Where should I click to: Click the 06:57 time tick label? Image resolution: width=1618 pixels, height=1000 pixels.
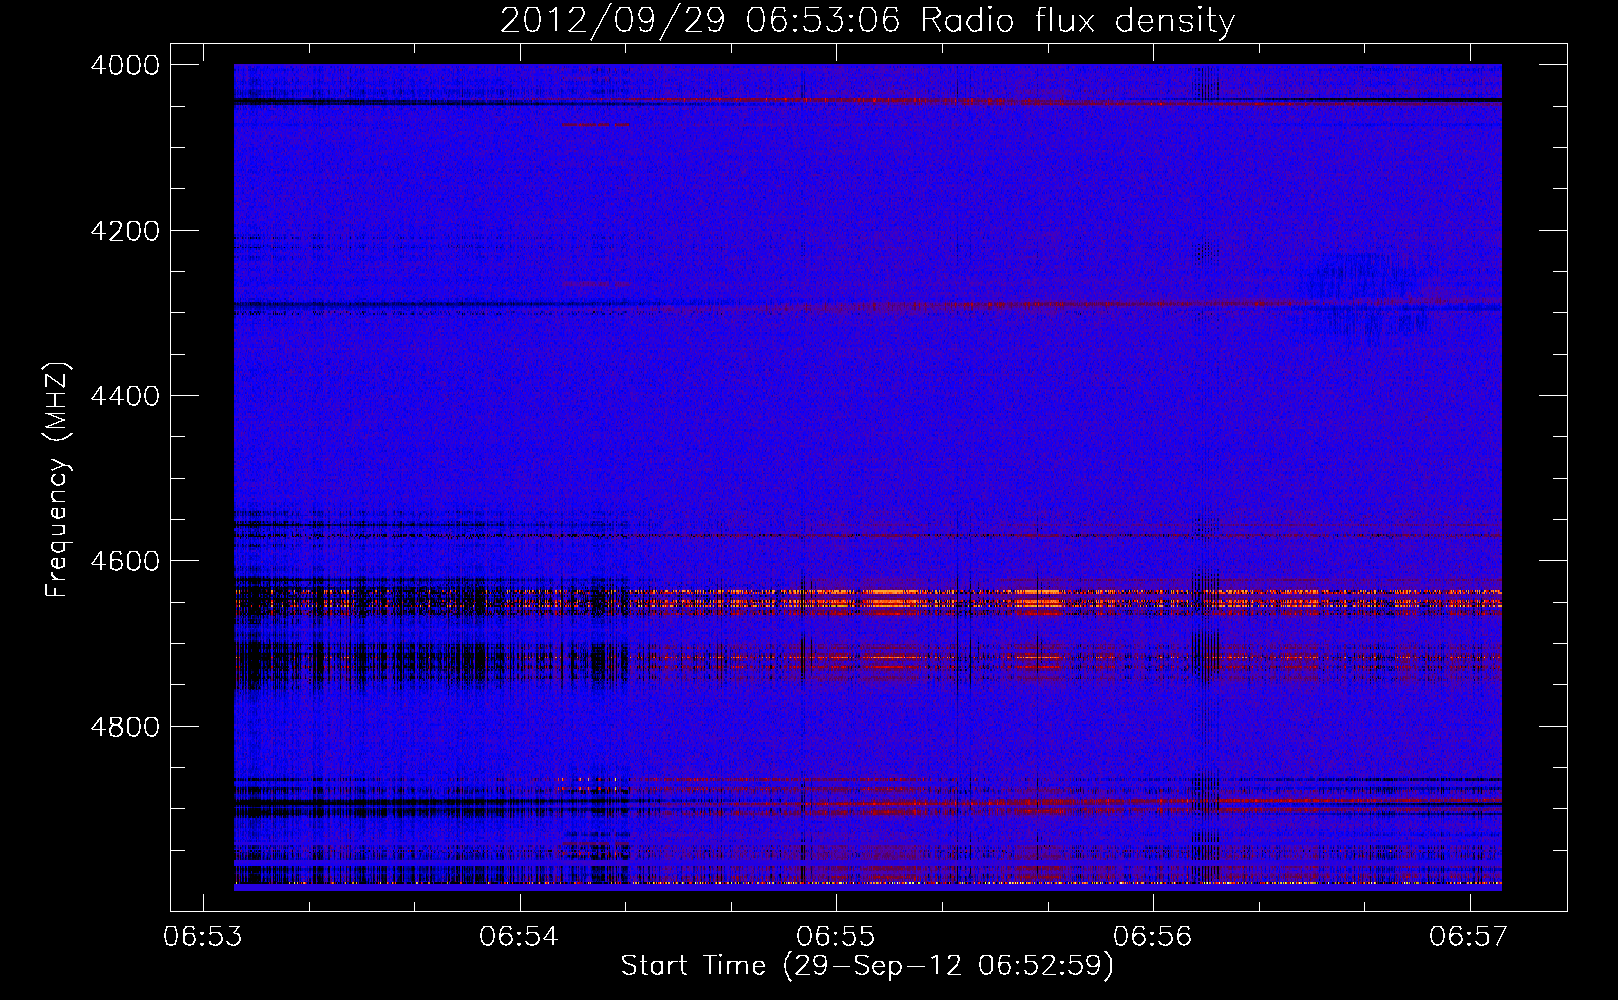coord(1469,937)
